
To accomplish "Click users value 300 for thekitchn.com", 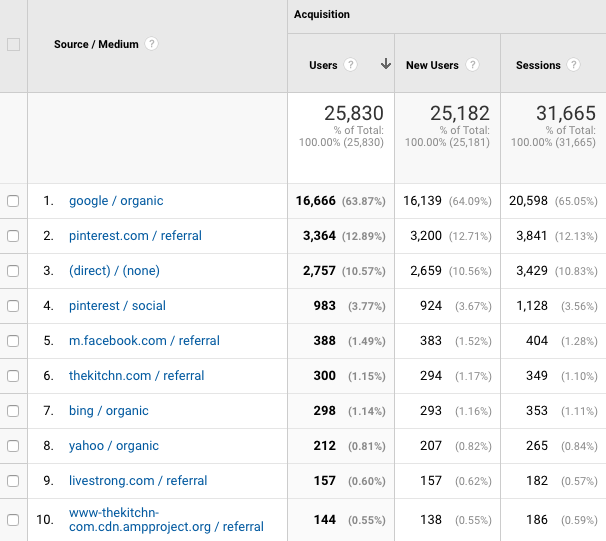I will [325, 376].
